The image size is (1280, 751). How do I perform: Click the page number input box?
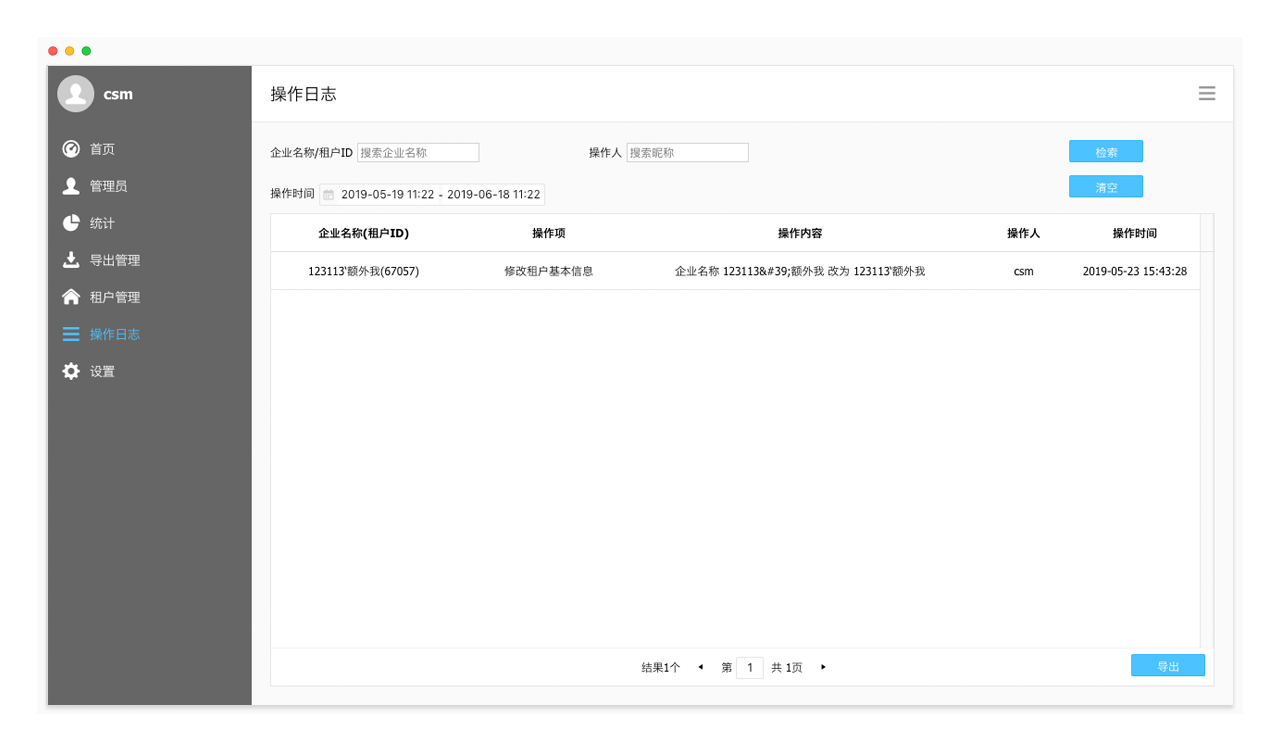pyautogui.click(x=749, y=667)
